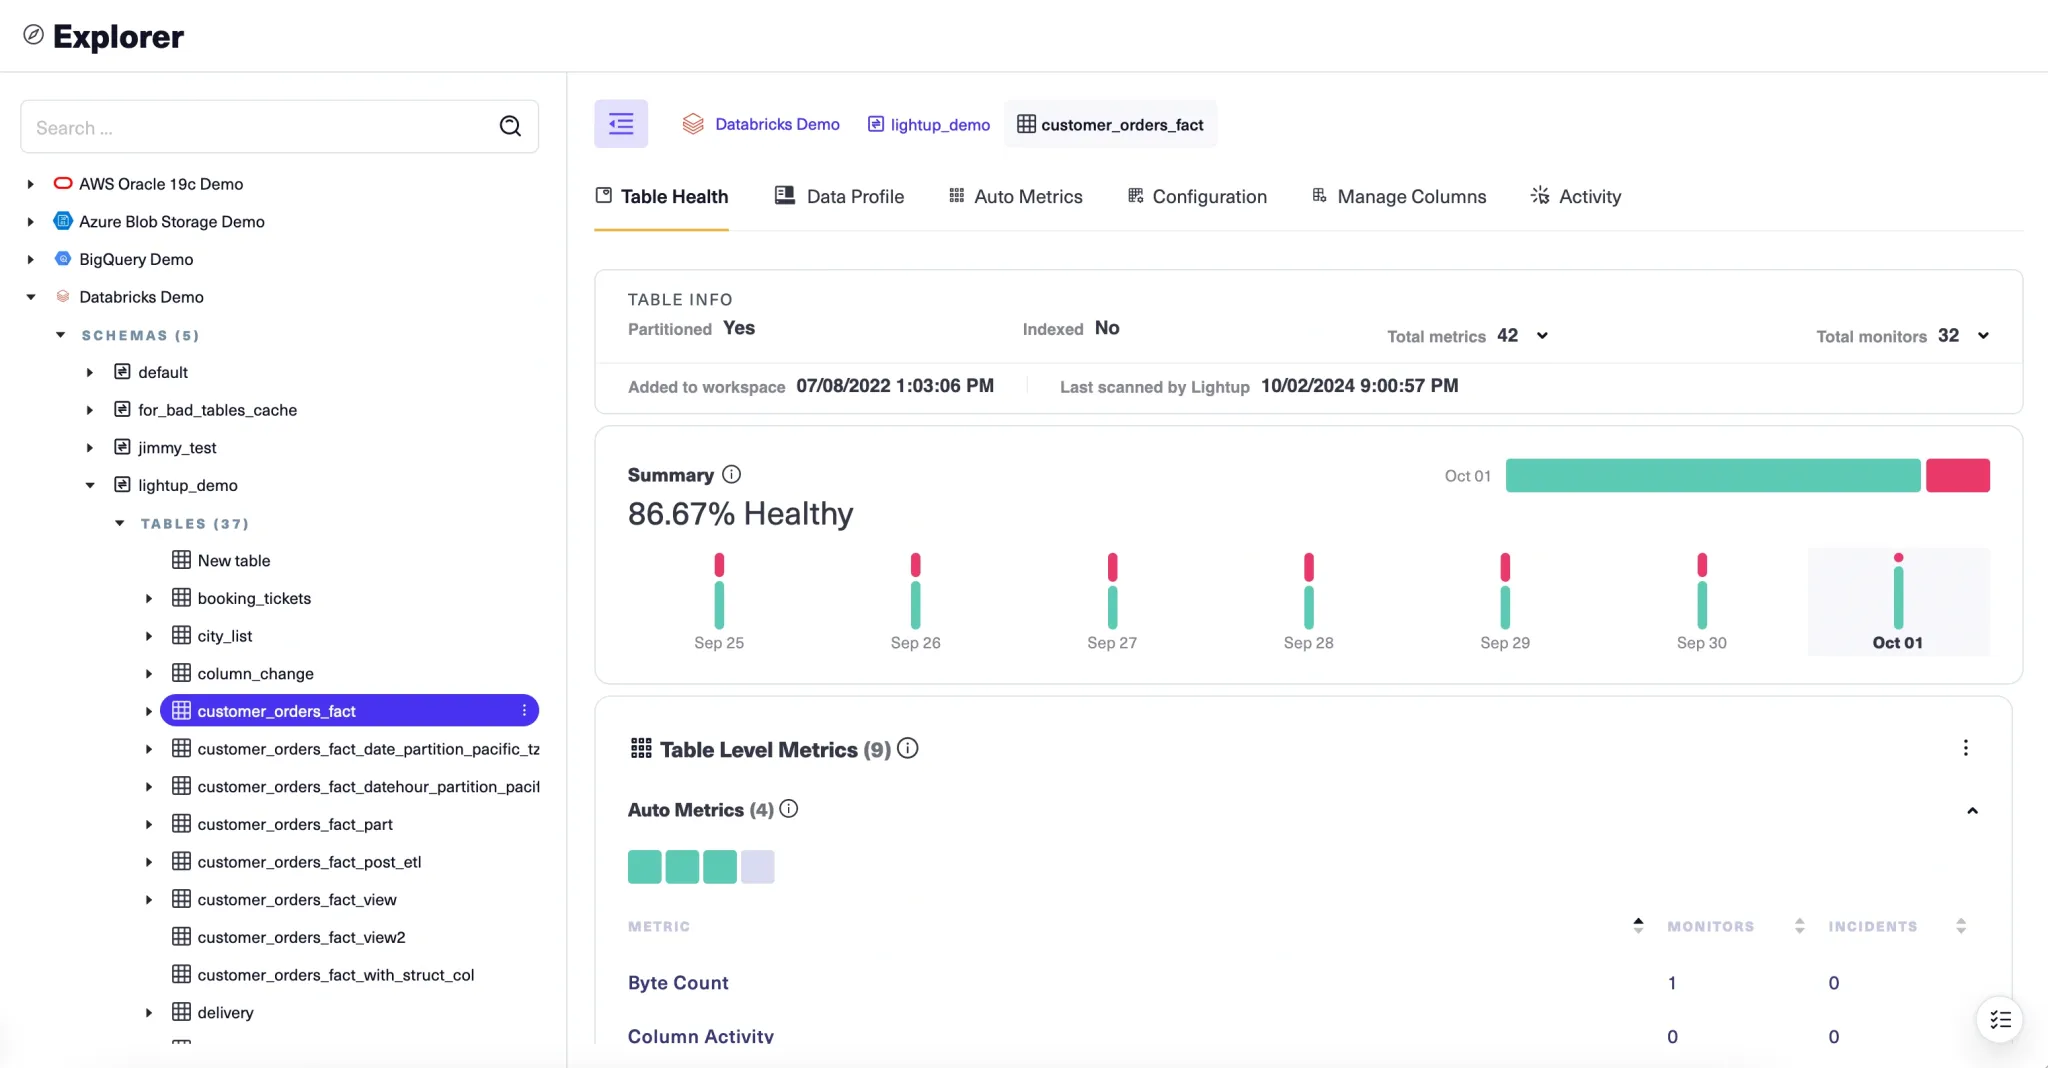Toggle sorting on the Incidents column
2048x1068 pixels.
point(1959,926)
